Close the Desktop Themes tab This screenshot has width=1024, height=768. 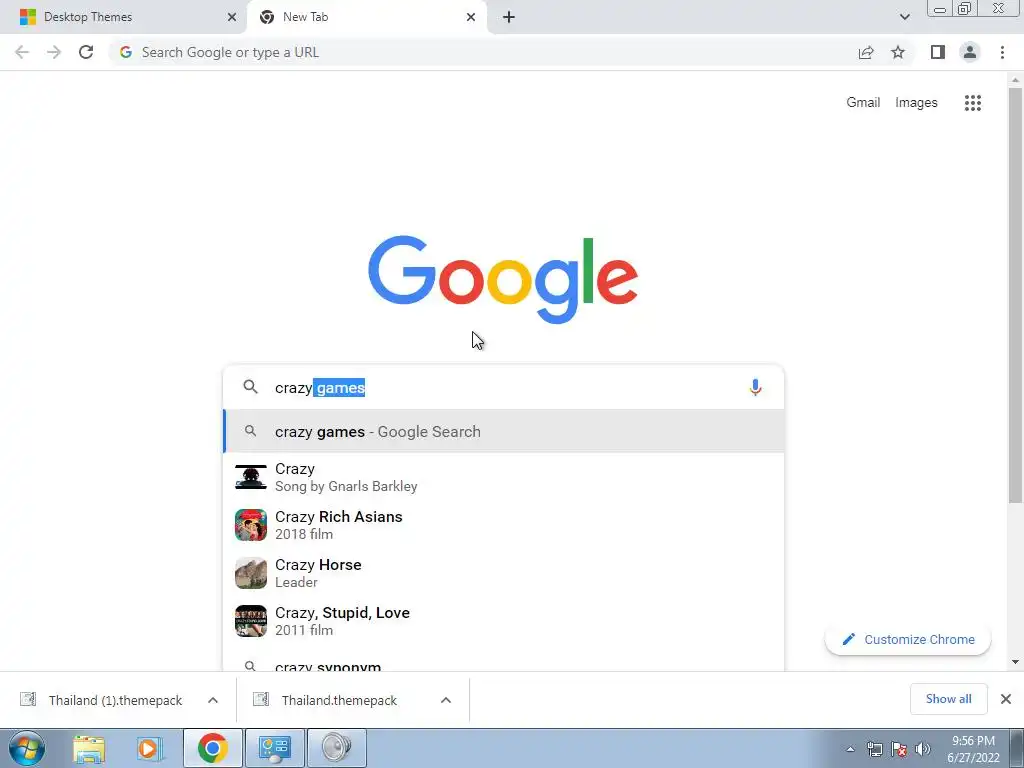(232, 17)
